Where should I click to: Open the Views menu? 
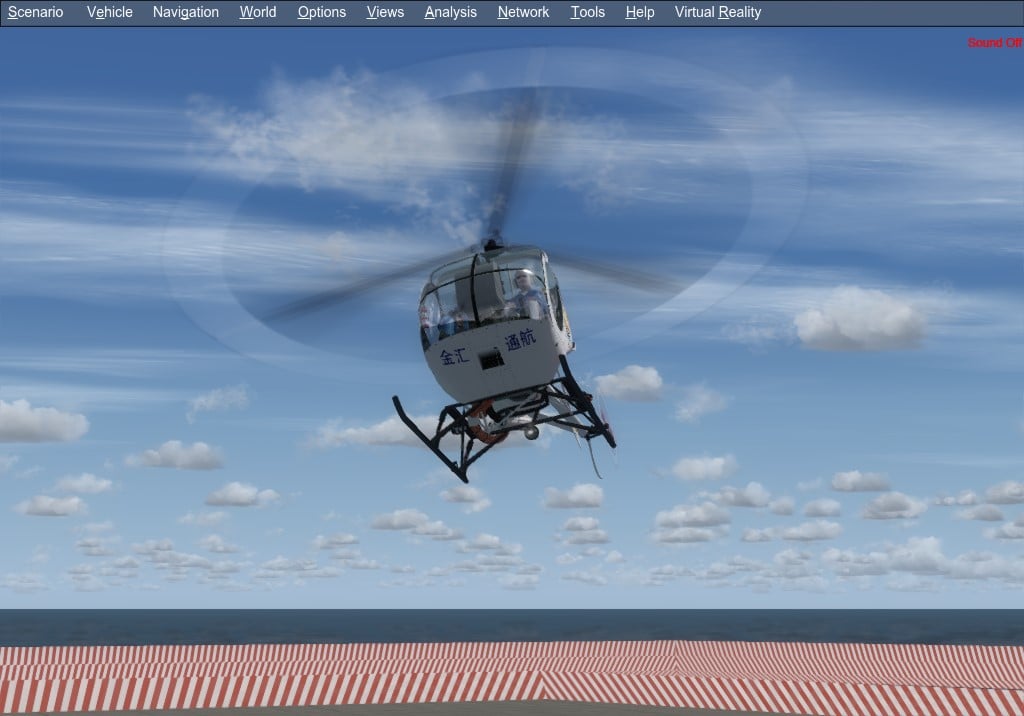pyautogui.click(x=385, y=12)
